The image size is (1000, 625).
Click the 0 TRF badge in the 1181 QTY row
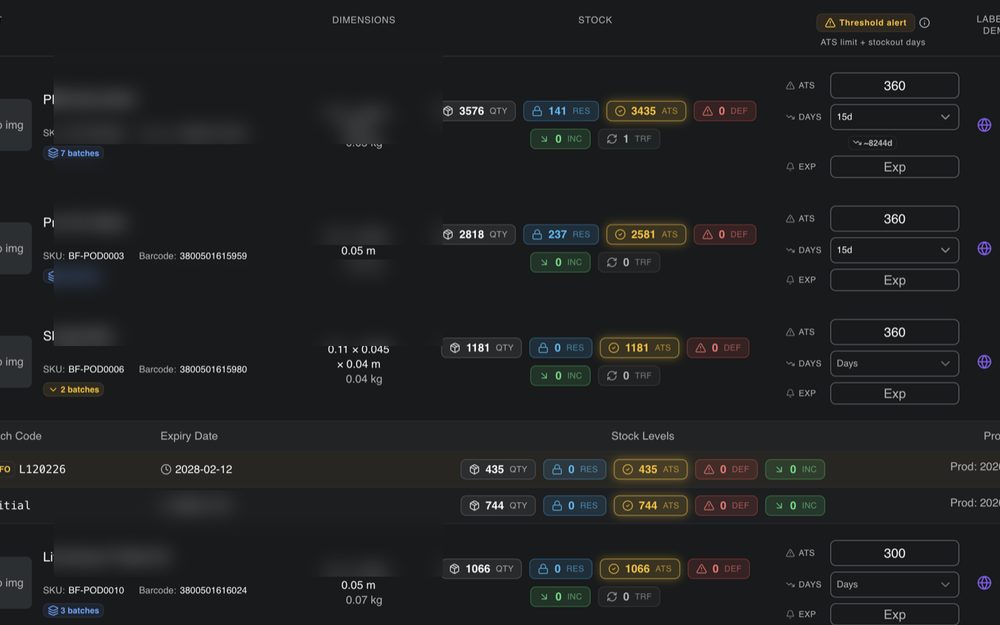coord(629,376)
